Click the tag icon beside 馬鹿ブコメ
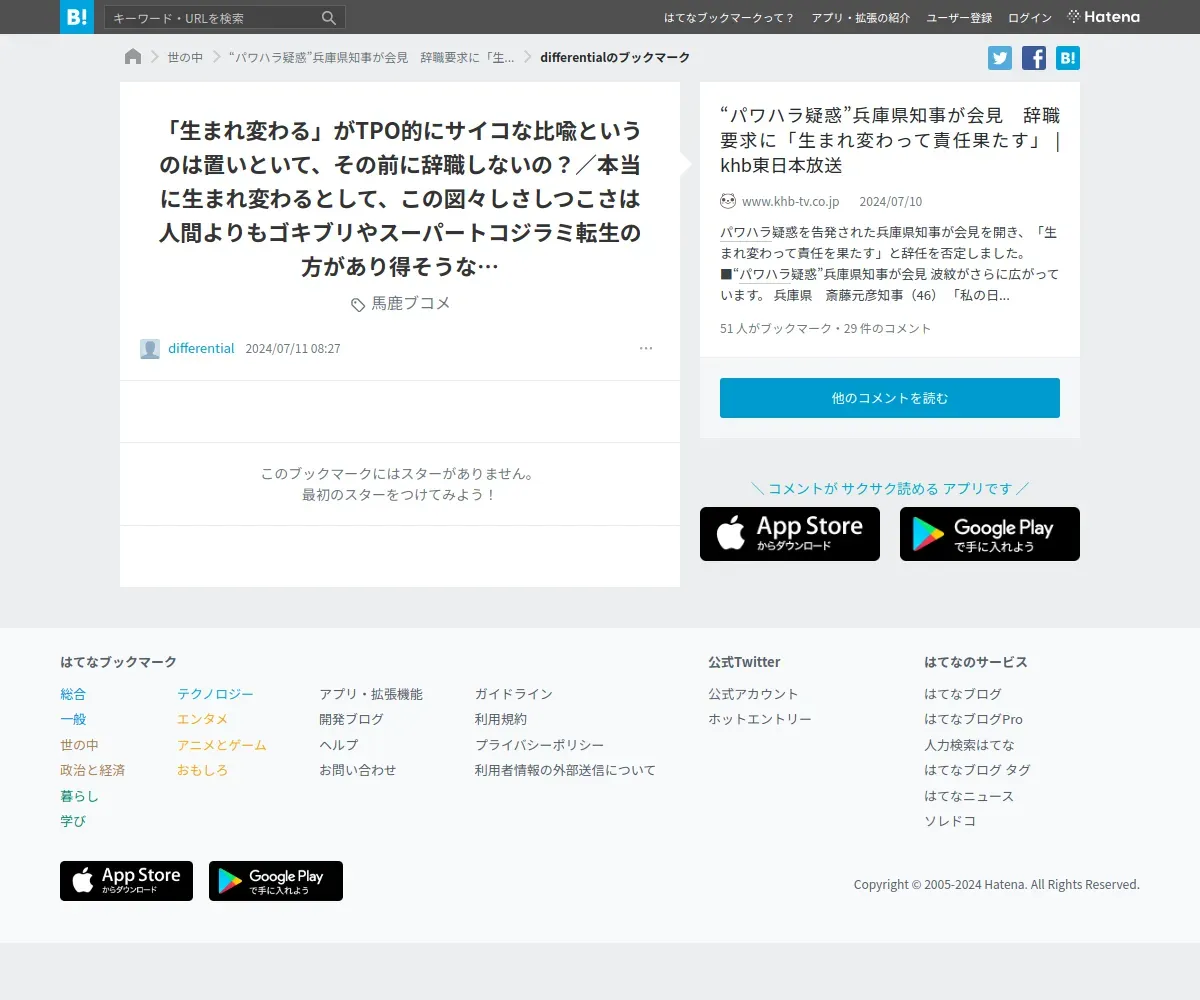This screenshot has height=1000, width=1200. pos(358,304)
